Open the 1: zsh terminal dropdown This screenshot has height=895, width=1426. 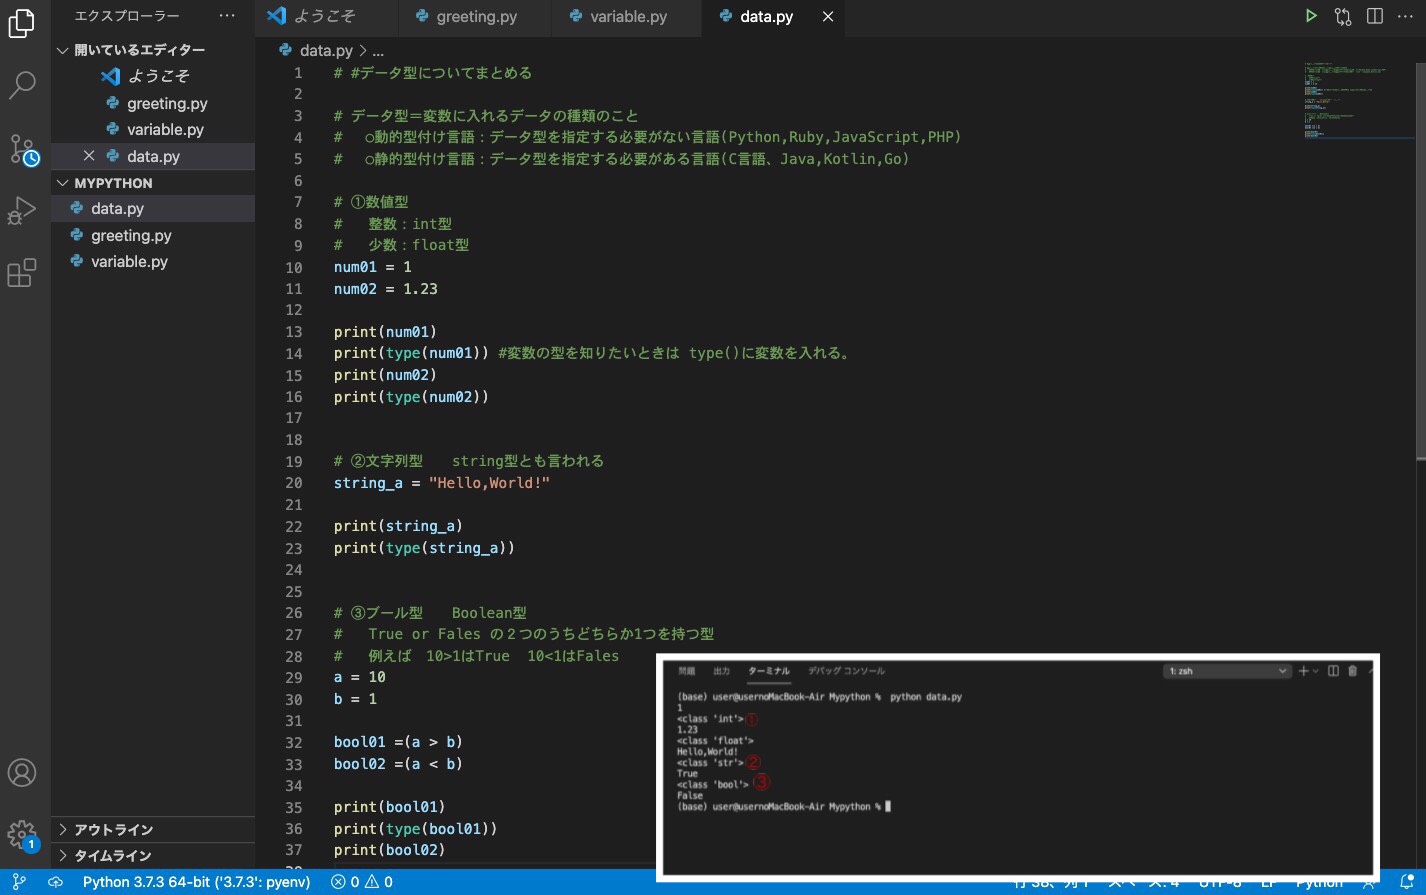(x=1228, y=671)
